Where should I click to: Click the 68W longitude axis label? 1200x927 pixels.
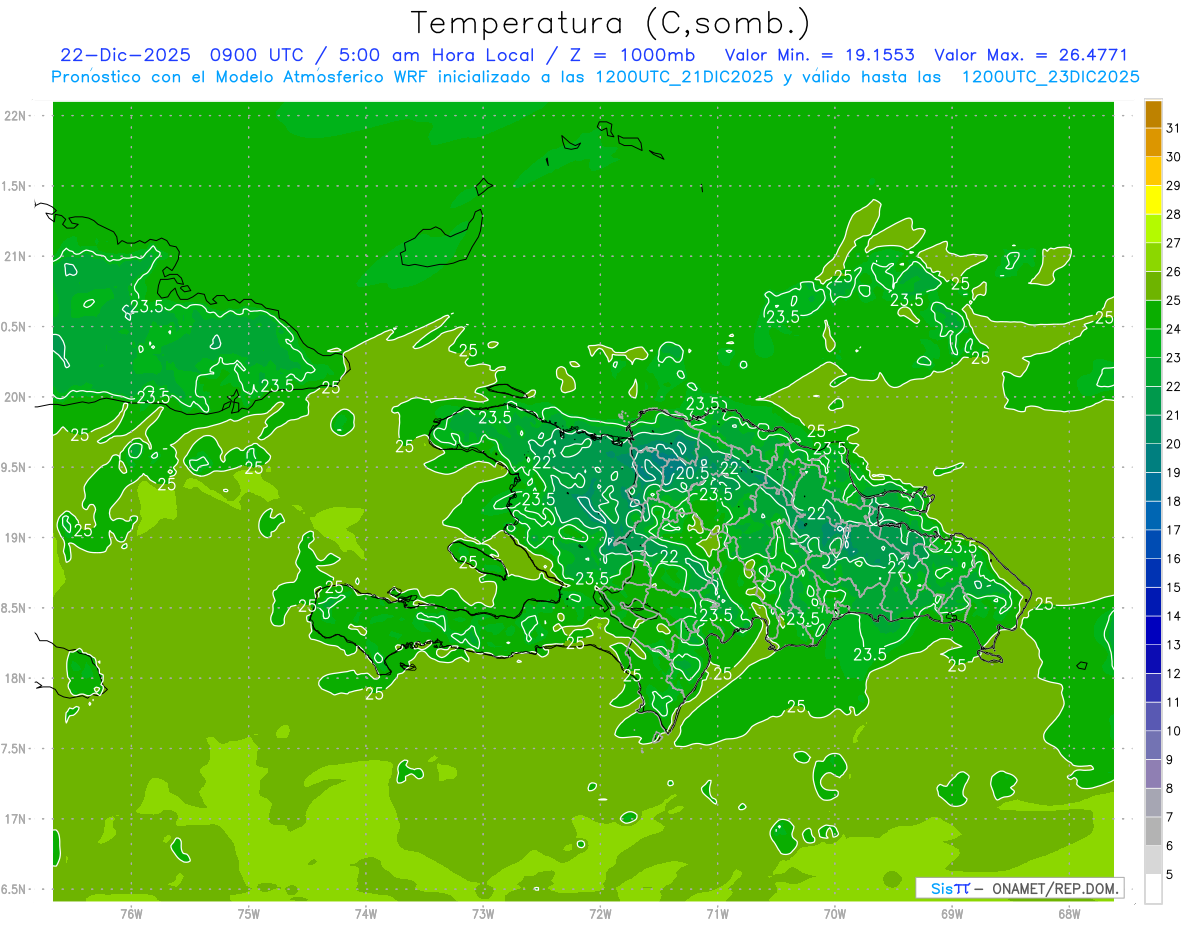click(x=1069, y=913)
